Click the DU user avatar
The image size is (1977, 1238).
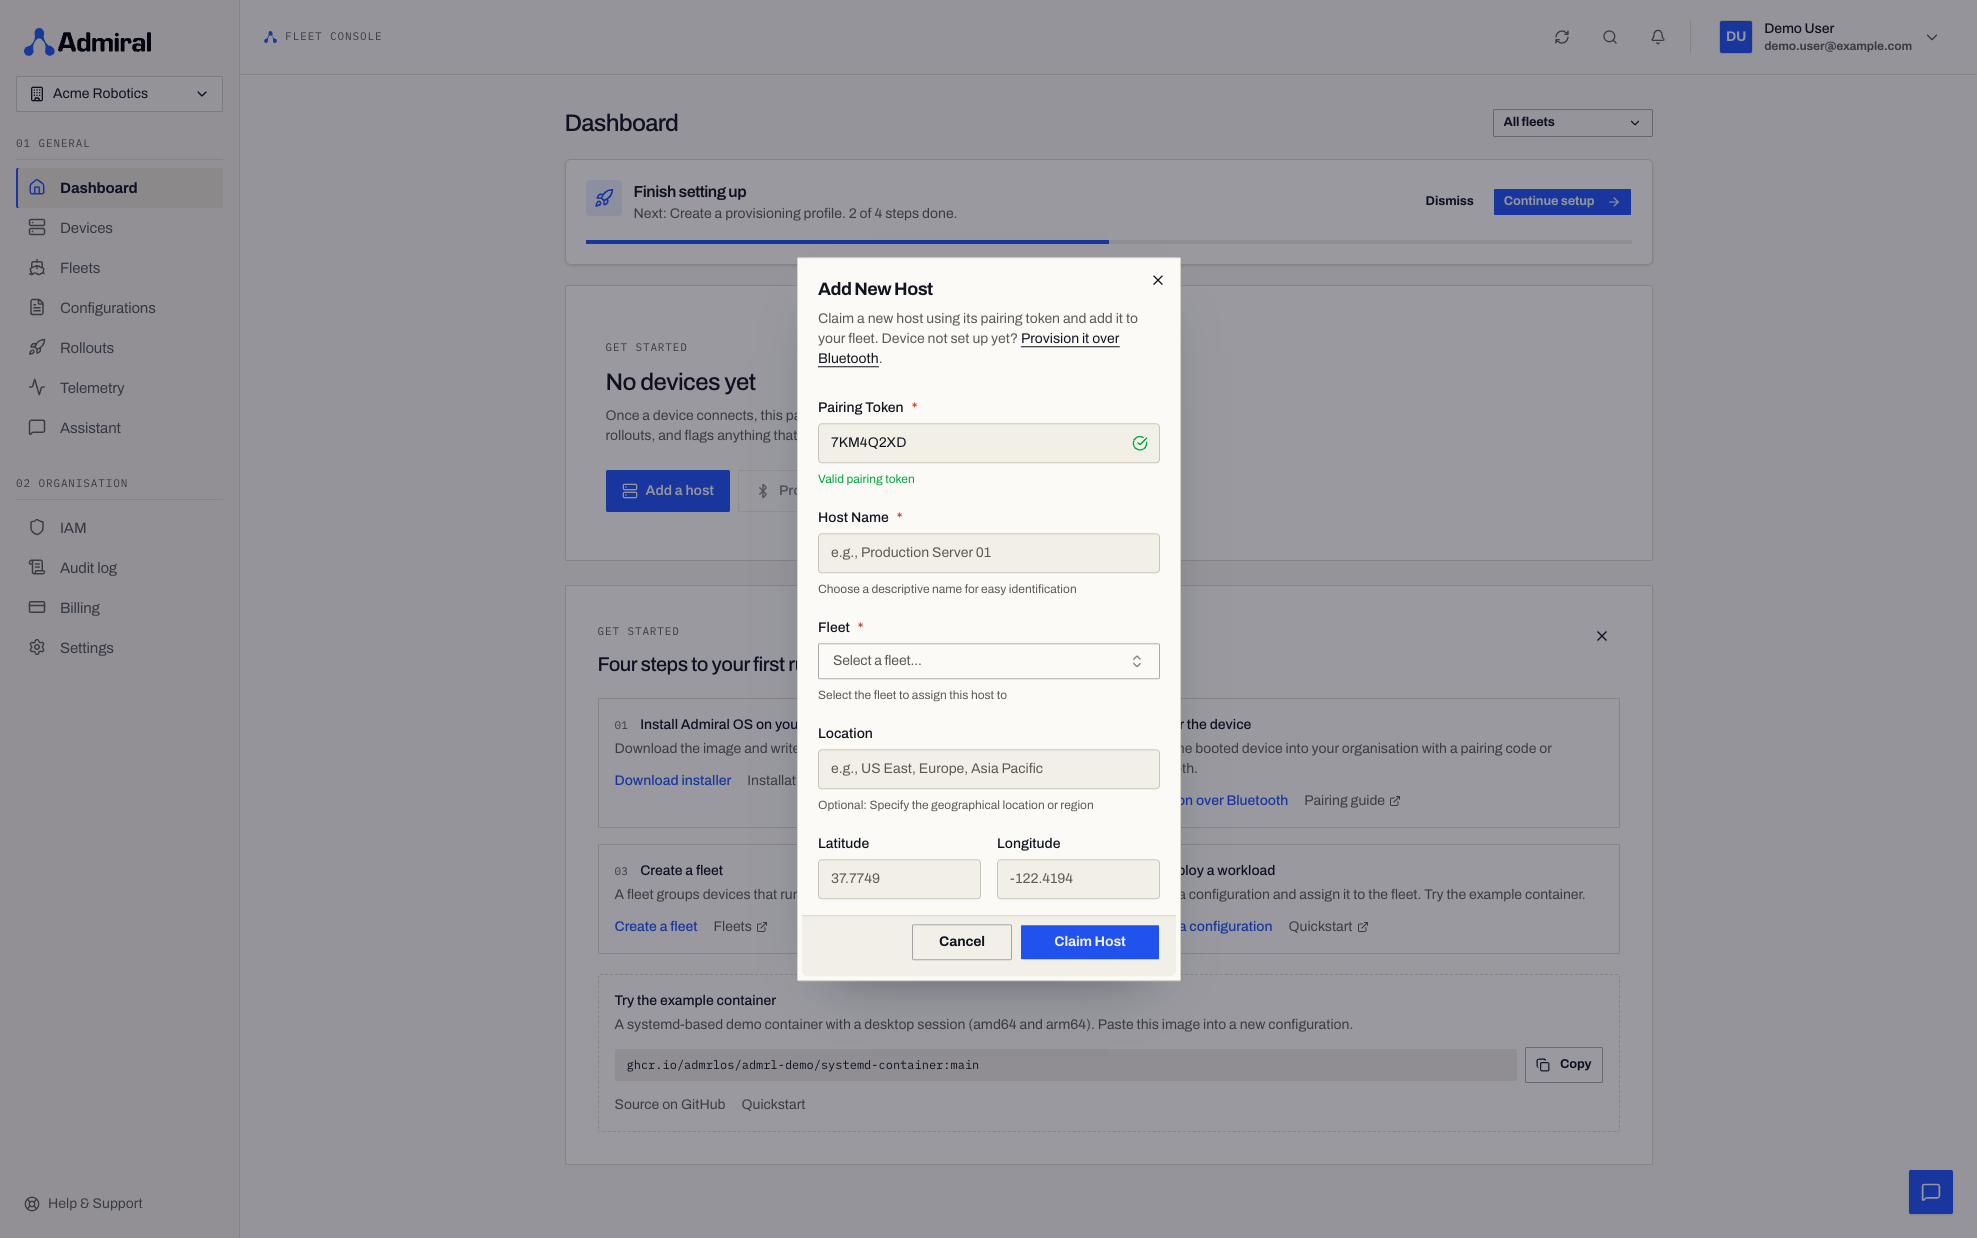click(x=1735, y=37)
